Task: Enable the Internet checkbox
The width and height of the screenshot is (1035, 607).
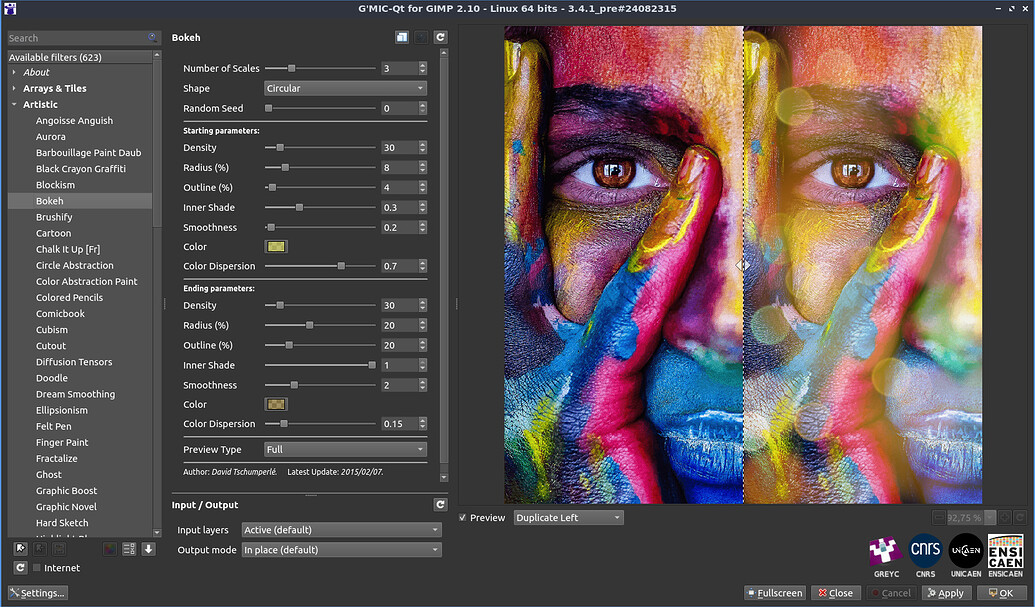Action: (37, 568)
